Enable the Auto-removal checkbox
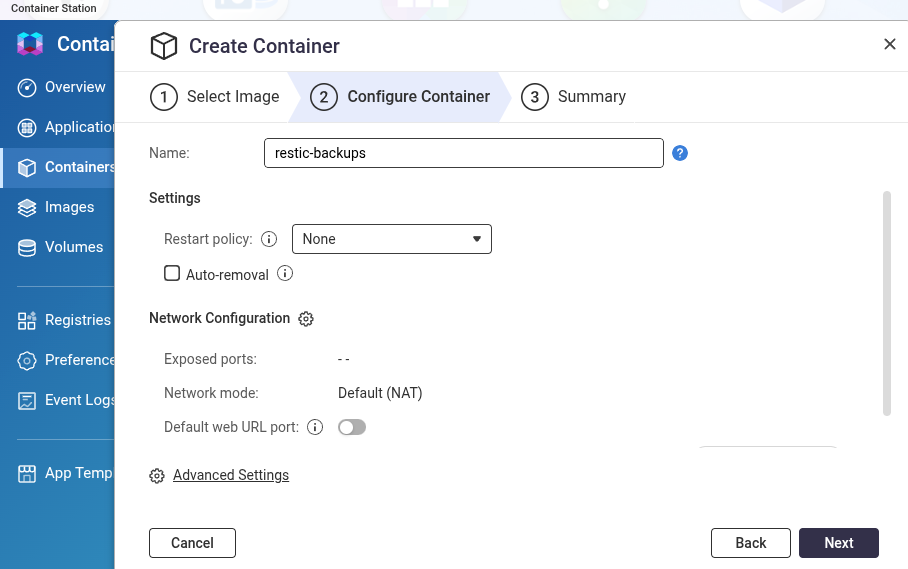908x569 pixels. [x=172, y=273]
